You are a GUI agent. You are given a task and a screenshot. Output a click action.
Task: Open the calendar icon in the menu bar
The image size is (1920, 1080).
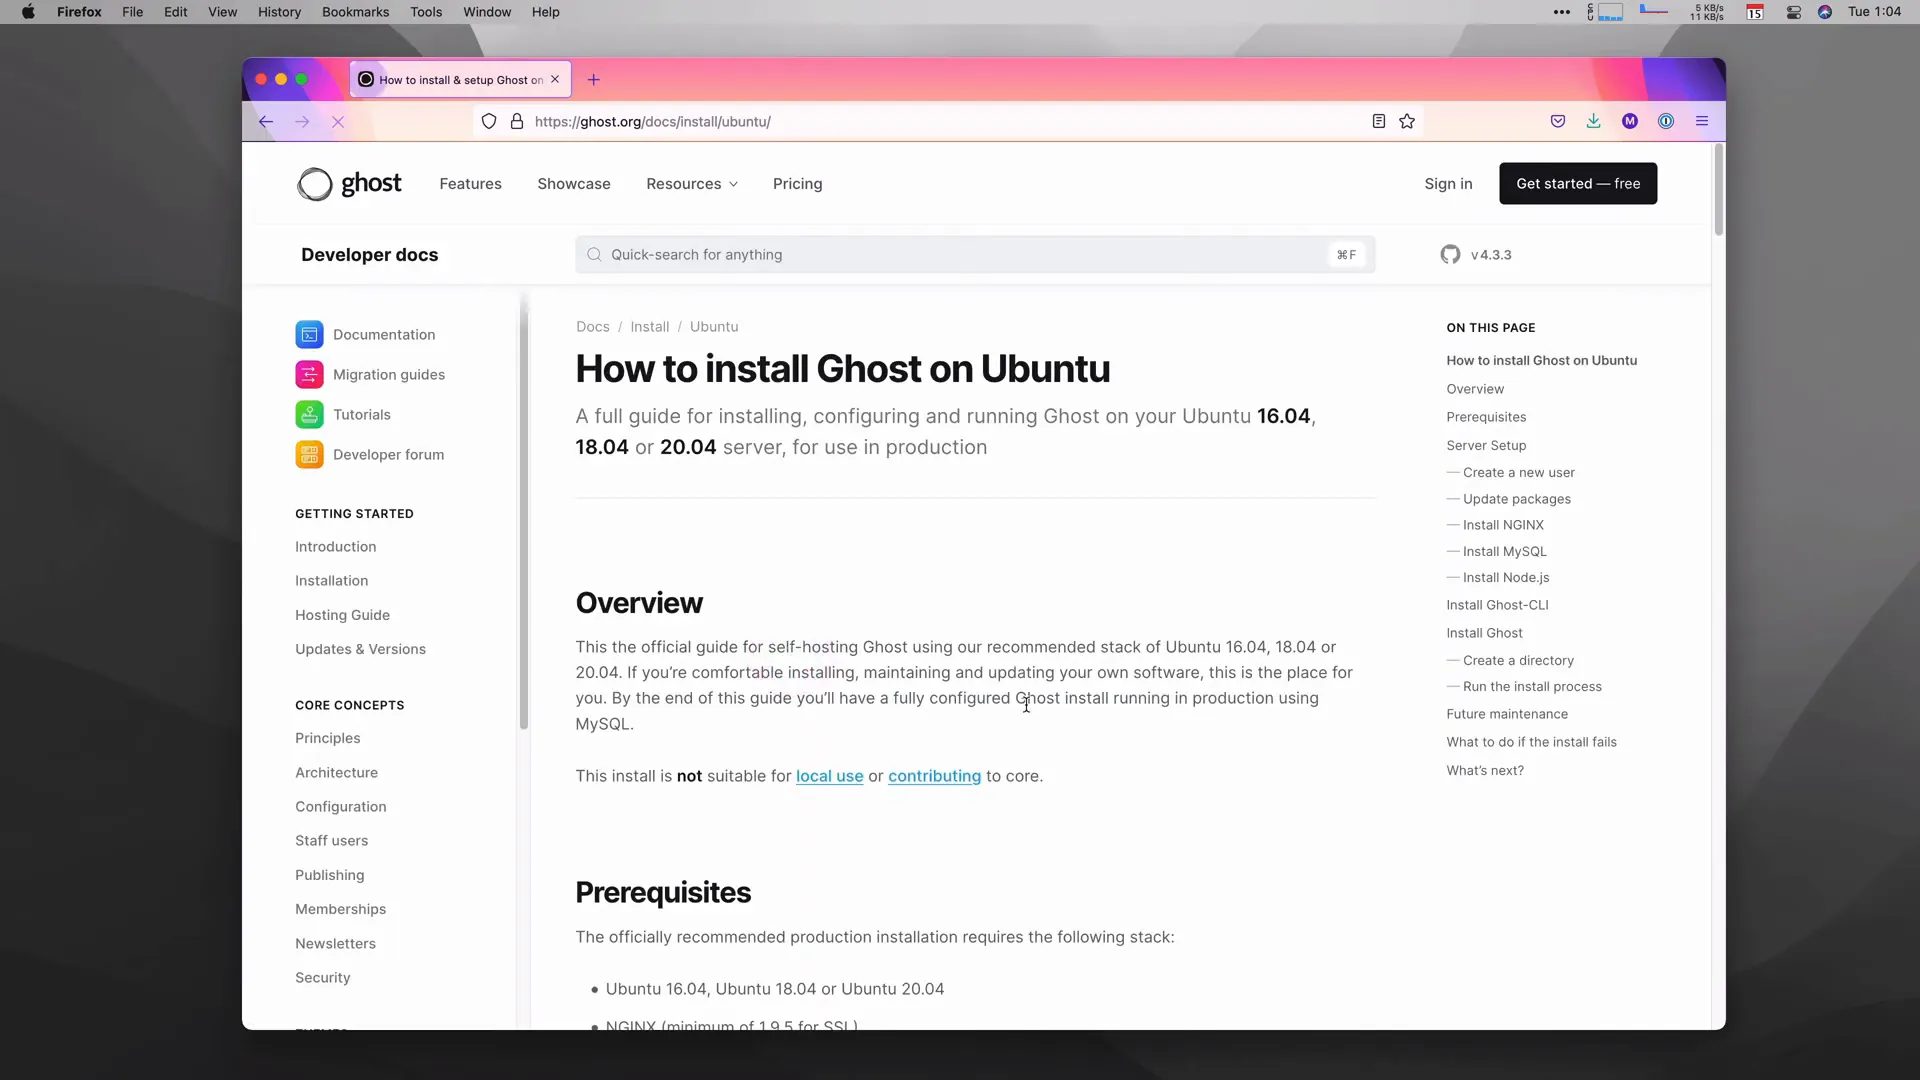(x=1755, y=12)
